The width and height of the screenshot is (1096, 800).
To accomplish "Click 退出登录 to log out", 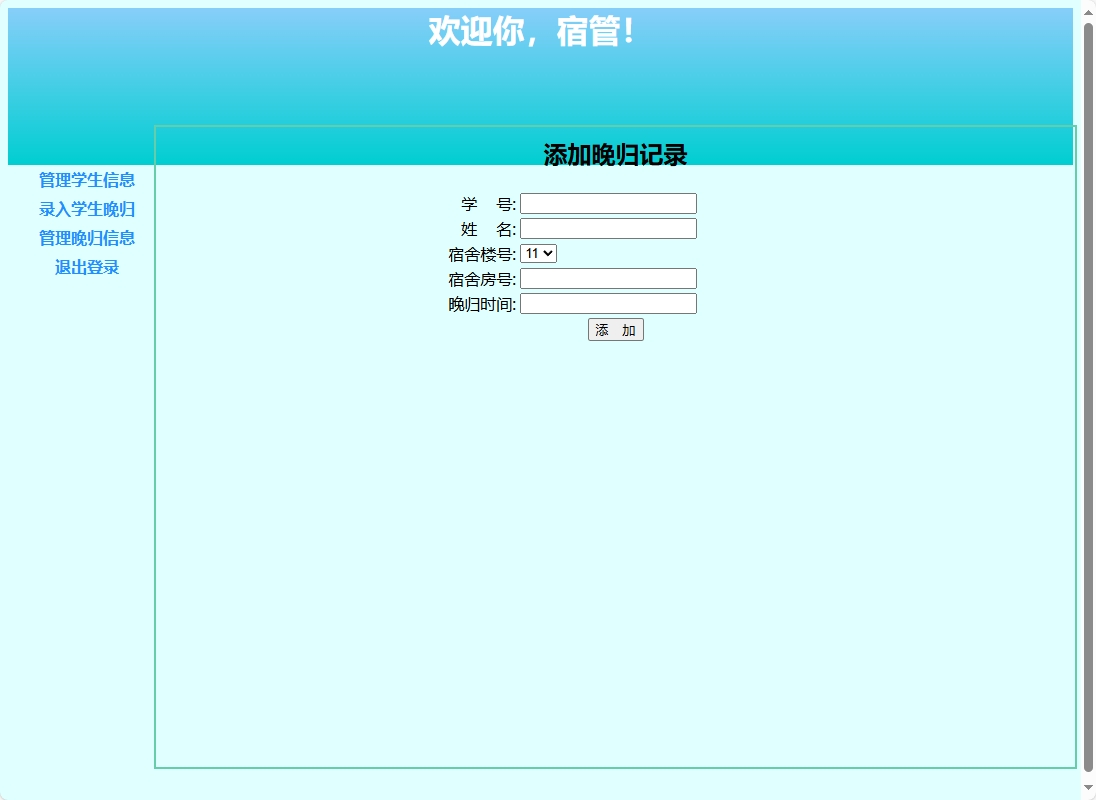I will [x=85, y=267].
